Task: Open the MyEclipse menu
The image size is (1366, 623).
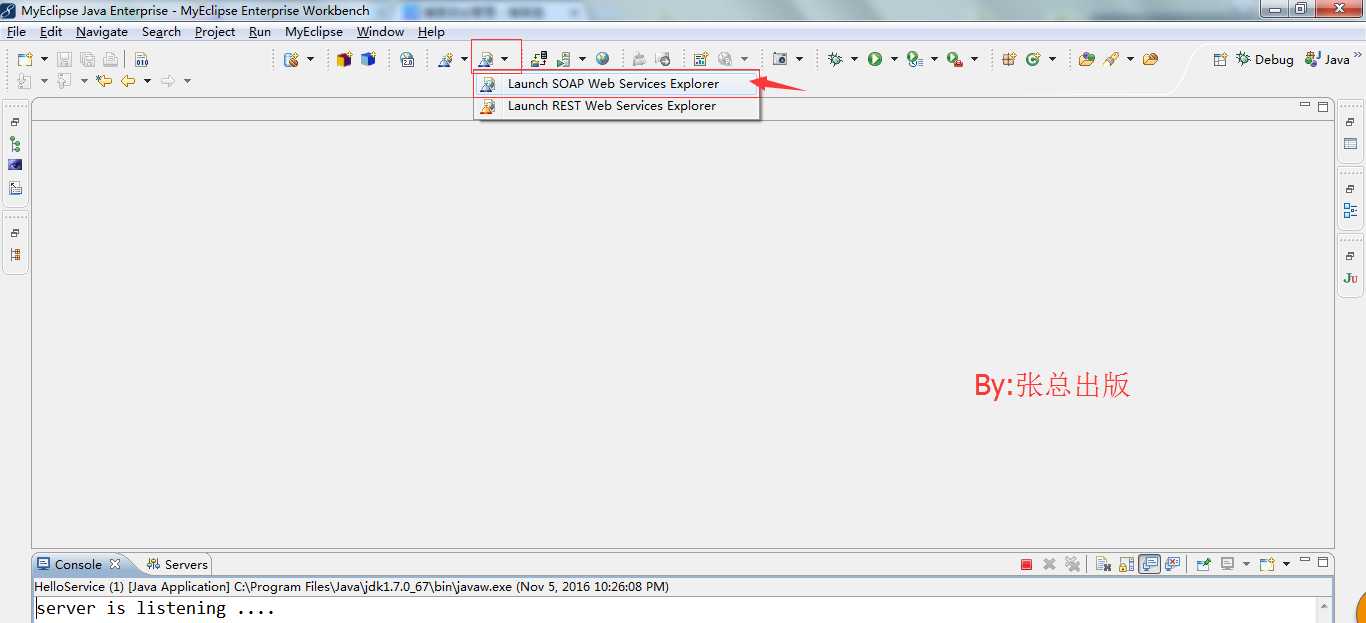Action: click(x=314, y=32)
